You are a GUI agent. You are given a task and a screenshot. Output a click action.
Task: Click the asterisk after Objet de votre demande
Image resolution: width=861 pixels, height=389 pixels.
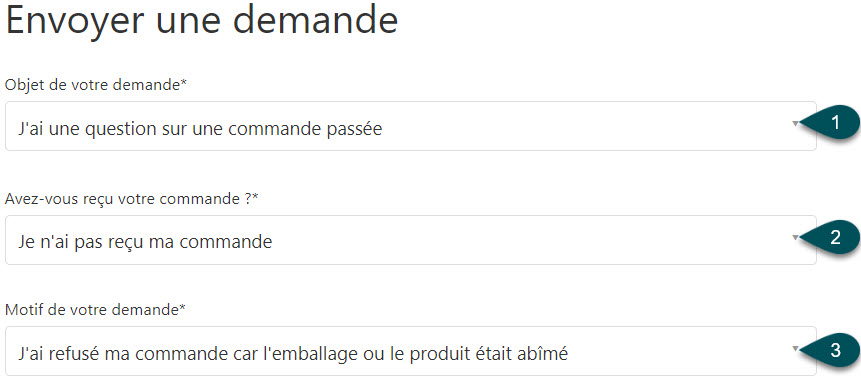pyautogui.click(x=184, y=83)
